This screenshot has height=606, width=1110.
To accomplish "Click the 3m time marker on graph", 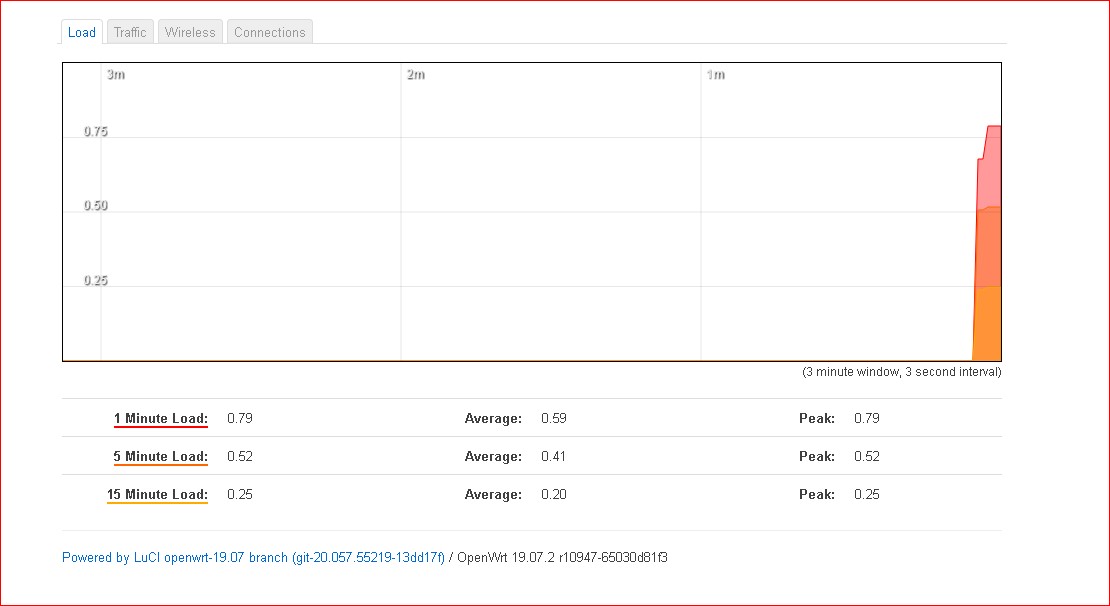I will (x=116, y=75).
